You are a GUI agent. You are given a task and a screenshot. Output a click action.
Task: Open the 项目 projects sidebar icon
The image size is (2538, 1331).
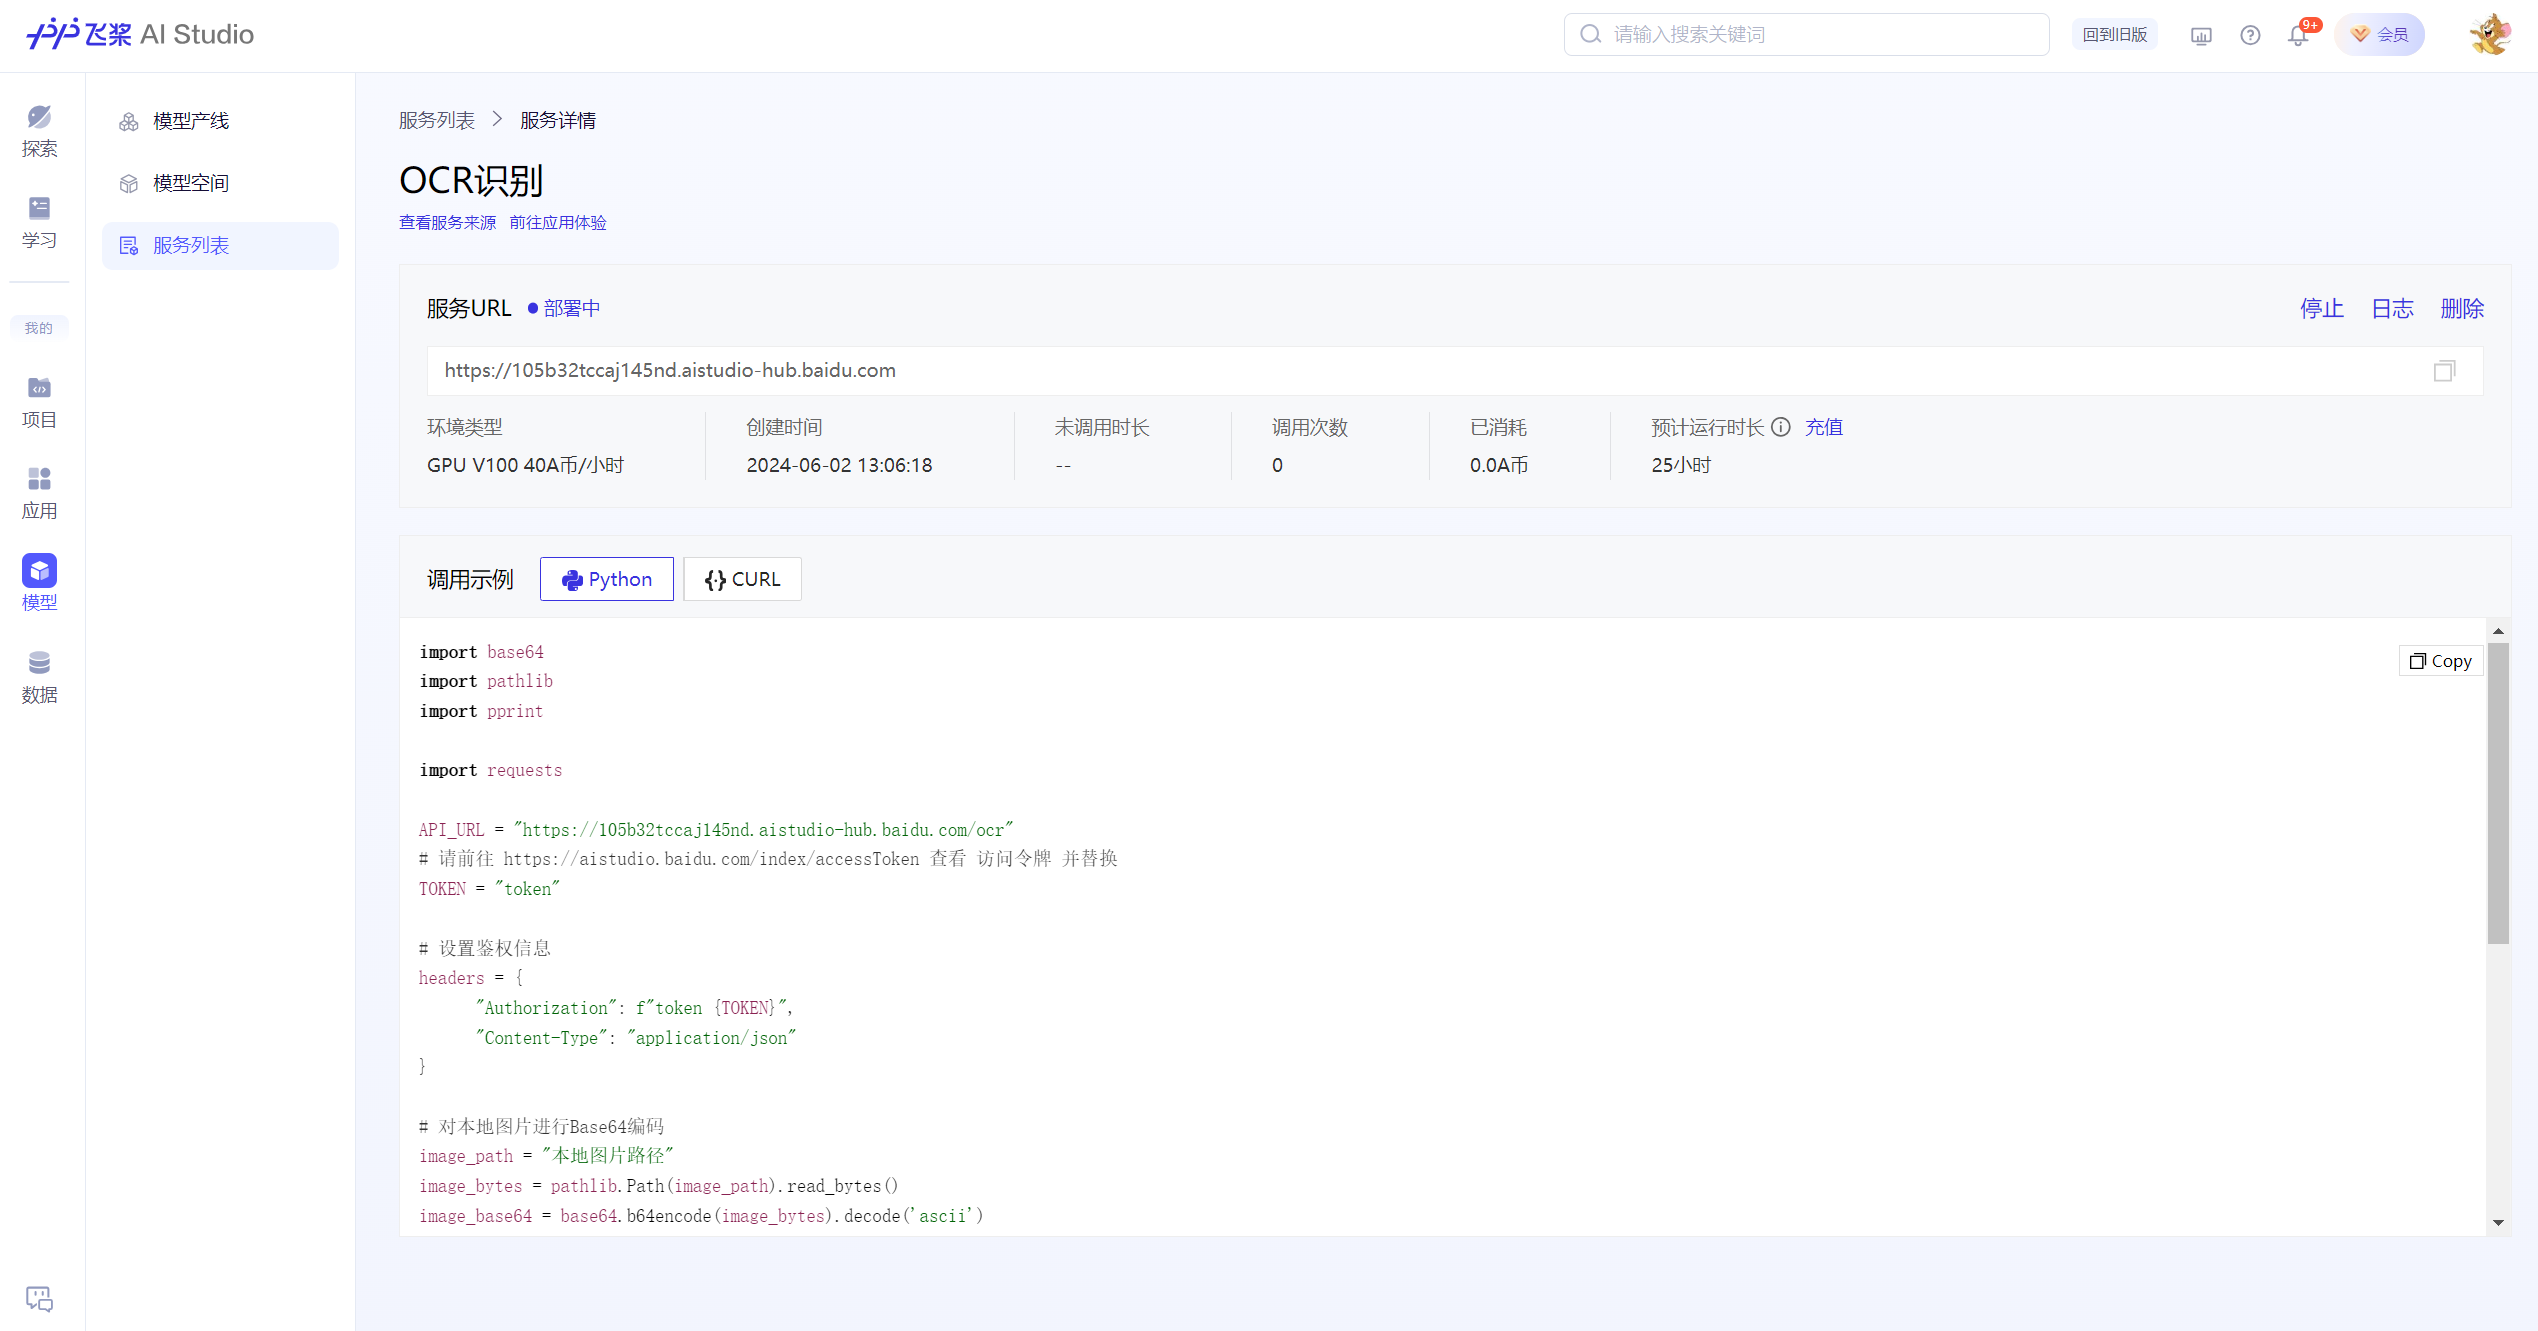pyautogui.click(x=39, y=402)
